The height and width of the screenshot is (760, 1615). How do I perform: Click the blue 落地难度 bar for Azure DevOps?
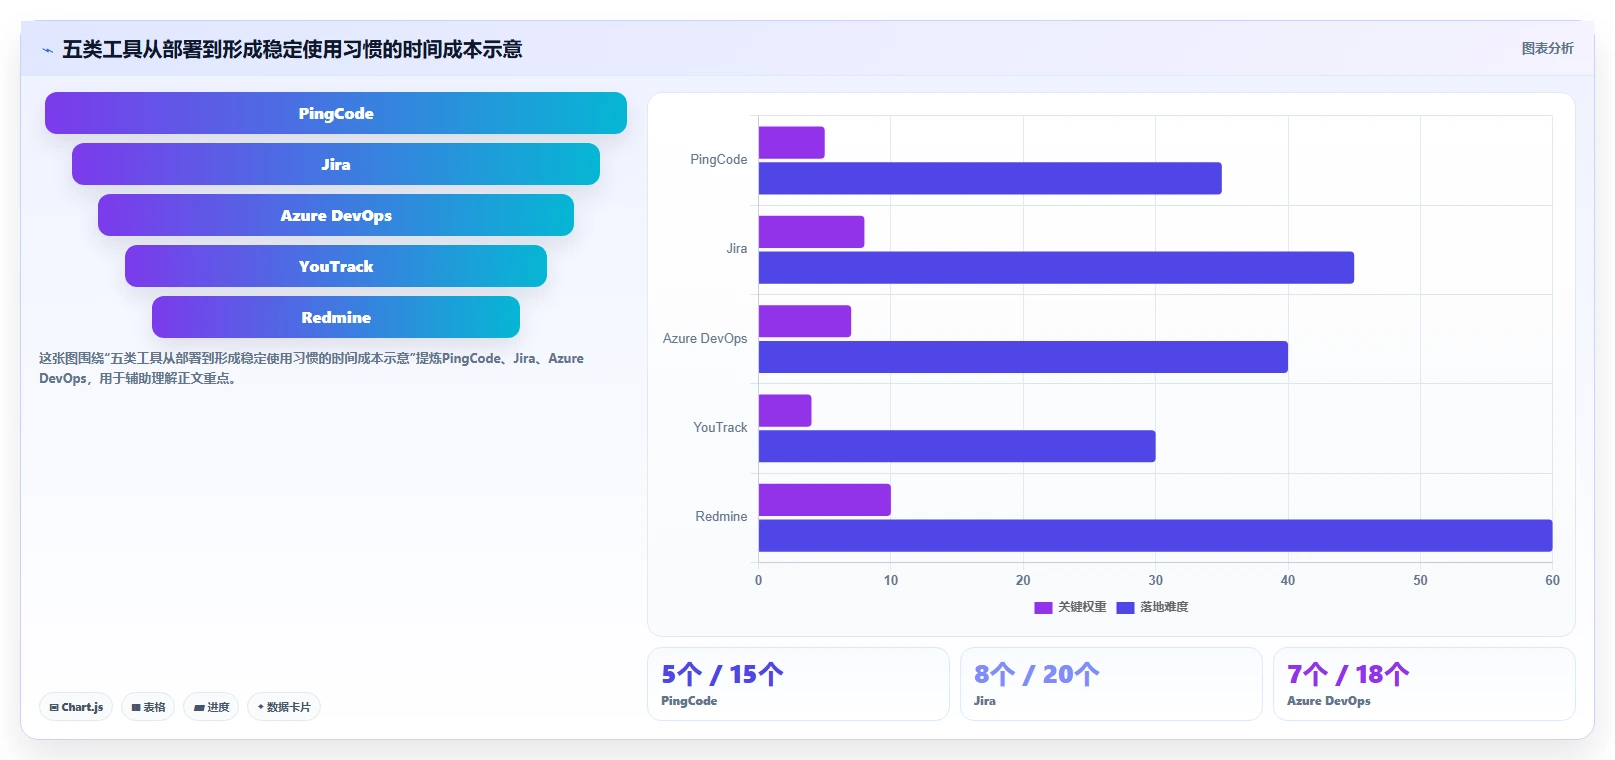click(x=1023, y=357)
